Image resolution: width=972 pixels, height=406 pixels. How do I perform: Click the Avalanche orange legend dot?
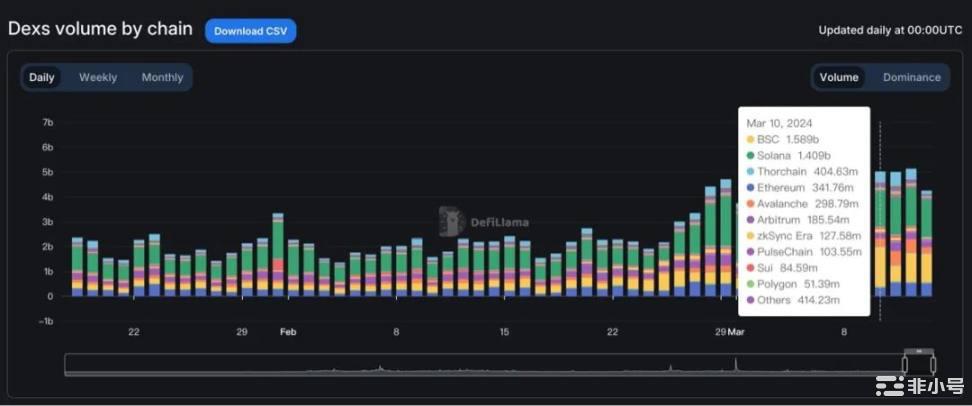(751, 203)
